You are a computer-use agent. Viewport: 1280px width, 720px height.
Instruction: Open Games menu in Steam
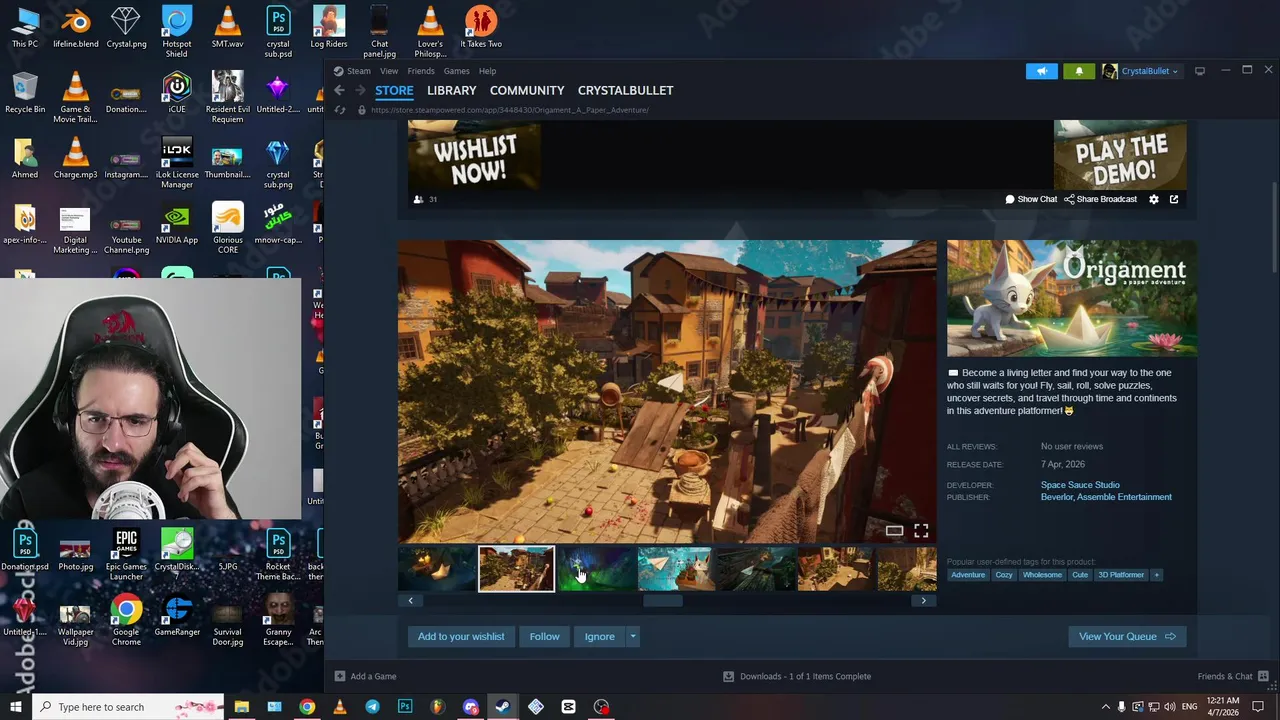click(456, 71)
